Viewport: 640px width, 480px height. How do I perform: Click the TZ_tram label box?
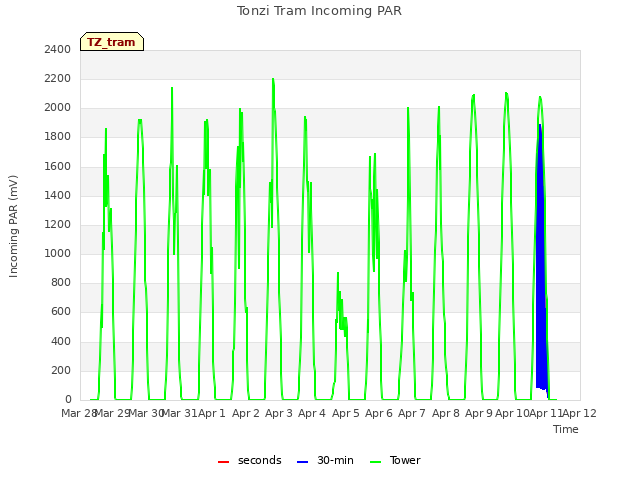click(x=112, y=42)
